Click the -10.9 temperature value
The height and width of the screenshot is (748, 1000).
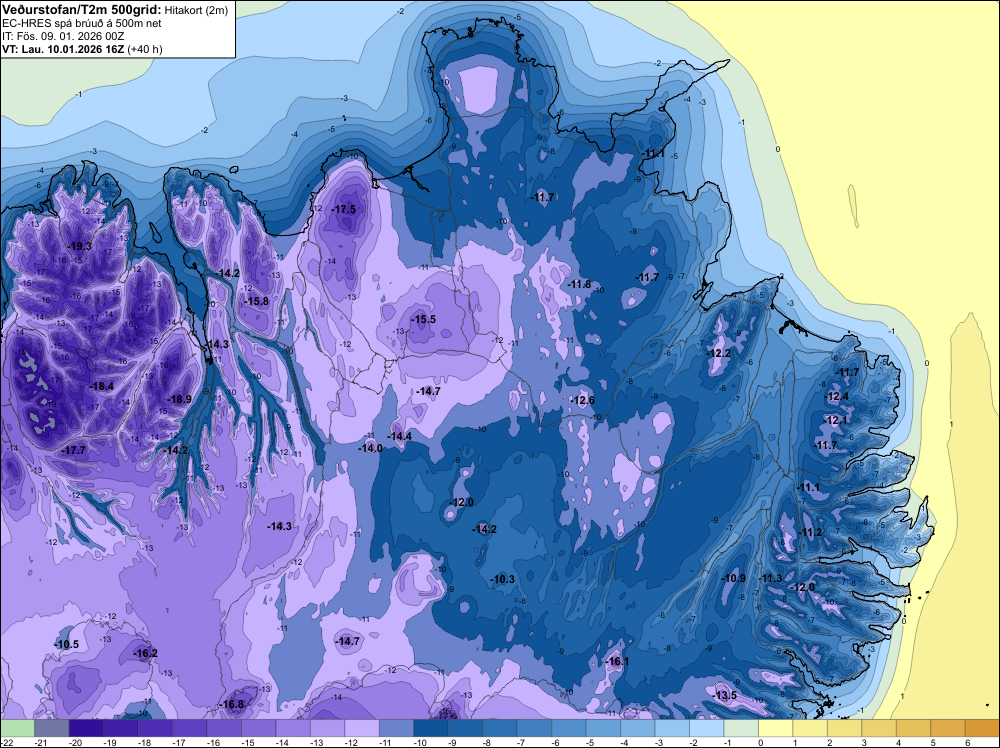pos(734,578)
